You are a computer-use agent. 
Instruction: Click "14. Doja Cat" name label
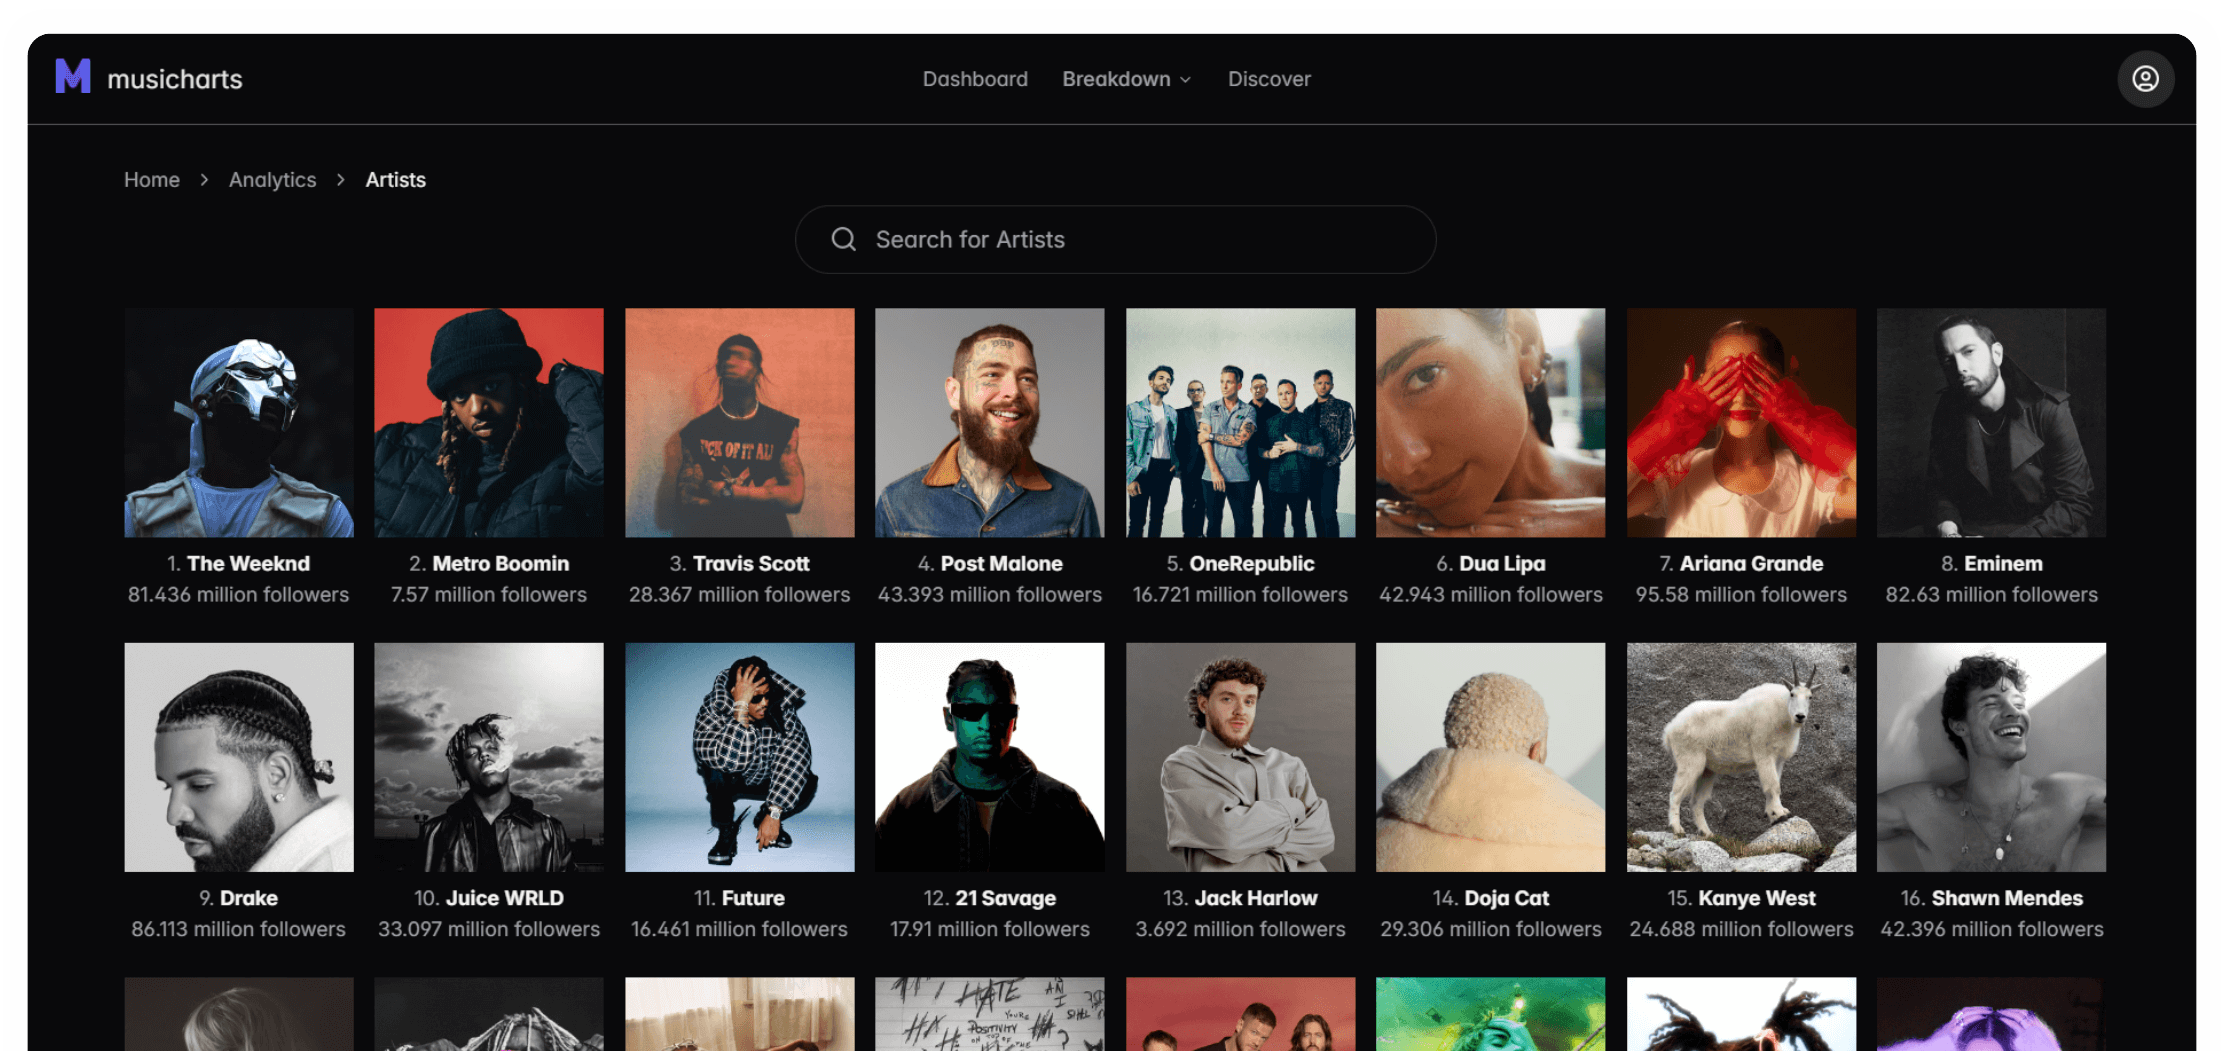point(1491,898)
